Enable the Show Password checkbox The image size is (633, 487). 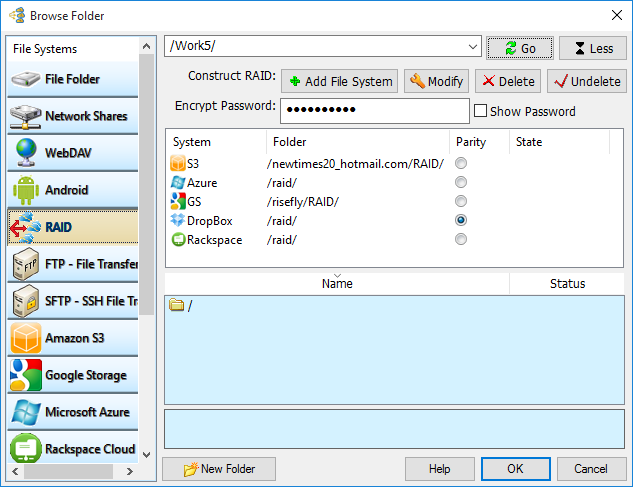click(x=480, y=111)
